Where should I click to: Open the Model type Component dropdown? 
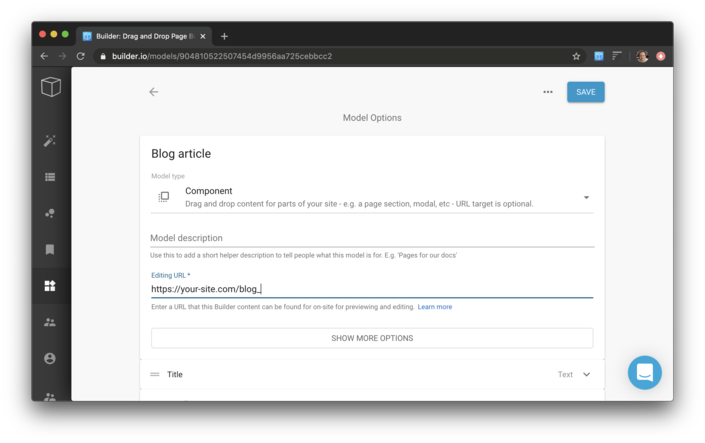tap(372, 197)
